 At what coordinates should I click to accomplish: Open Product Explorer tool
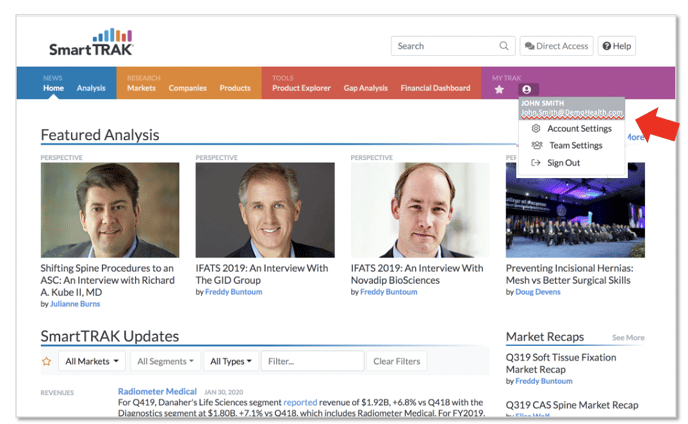tap(301, 88)
